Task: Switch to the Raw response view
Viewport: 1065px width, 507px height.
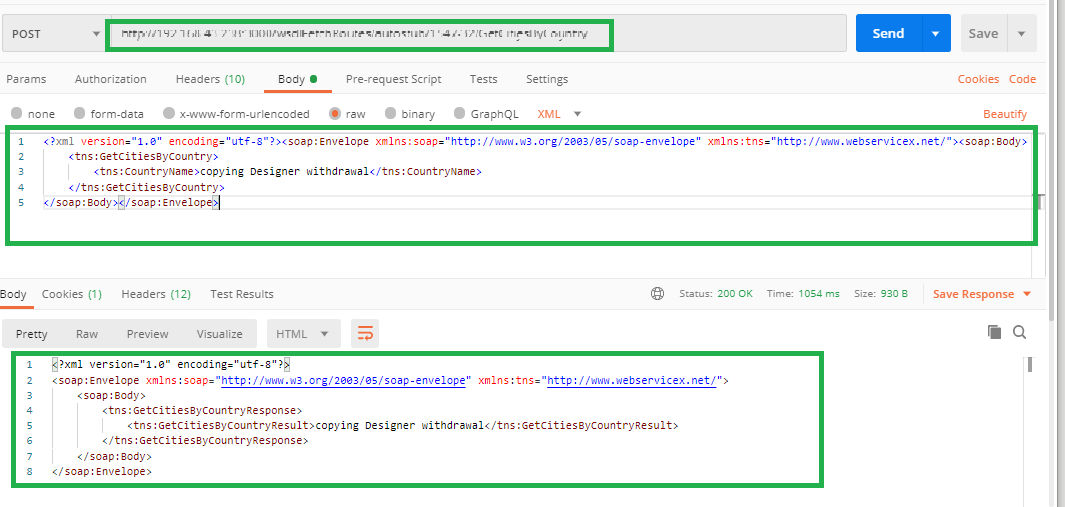Action: (87, 334)
